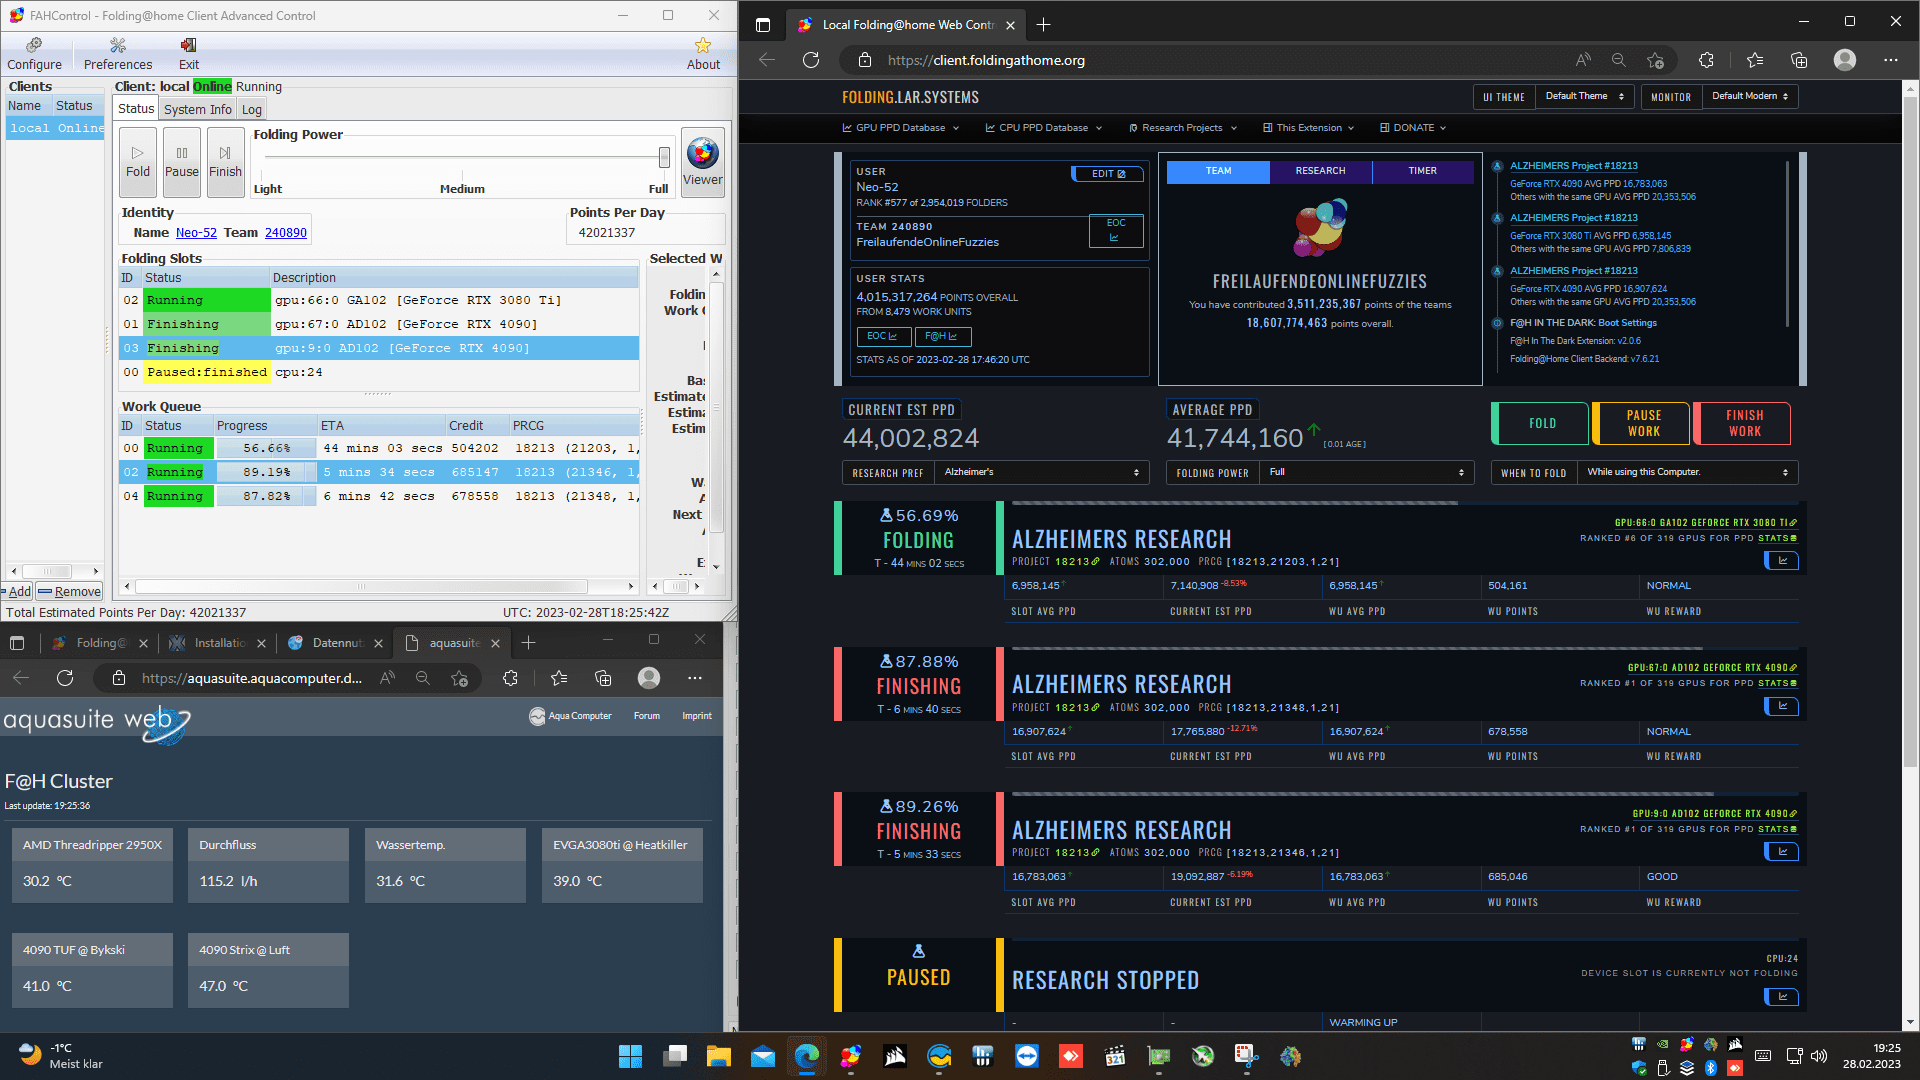
Task: Open TeamViewer from the taskbar
Action: tap(1027, 1056)
